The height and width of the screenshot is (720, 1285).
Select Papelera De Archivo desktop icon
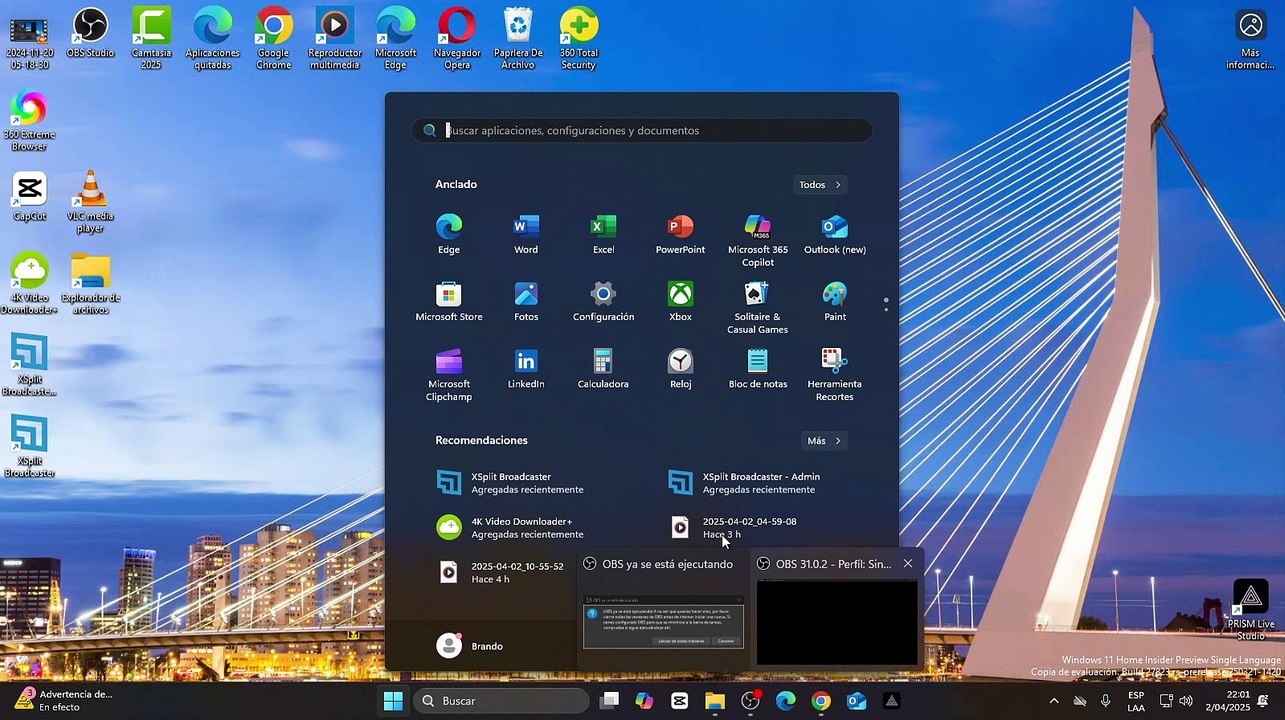point(518,39)
